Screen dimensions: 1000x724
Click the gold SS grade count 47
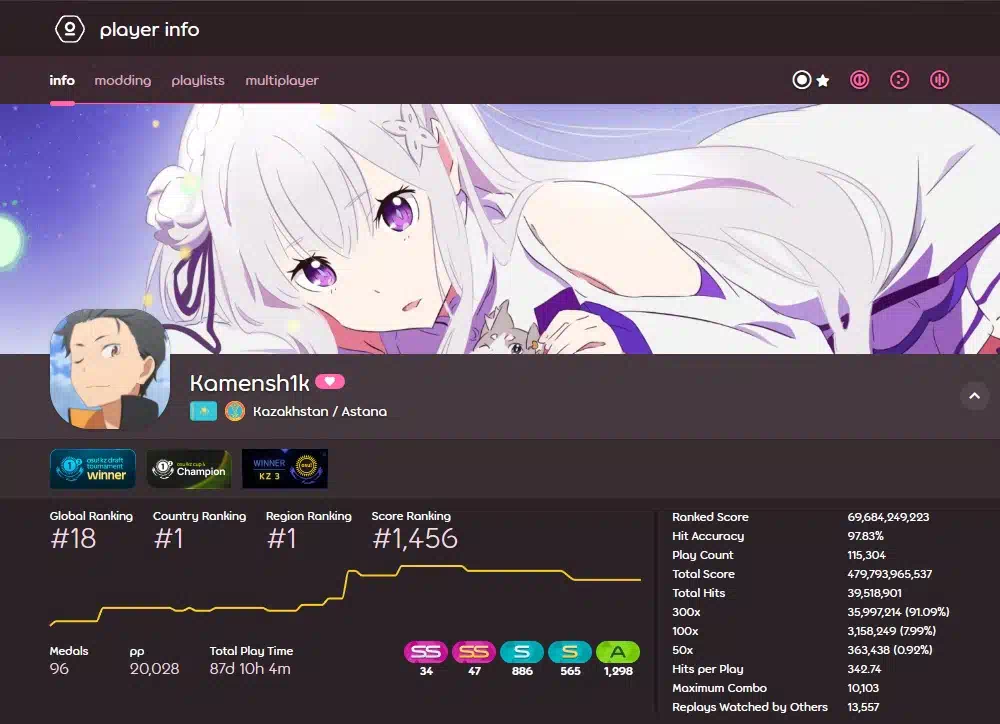[474, 671]
